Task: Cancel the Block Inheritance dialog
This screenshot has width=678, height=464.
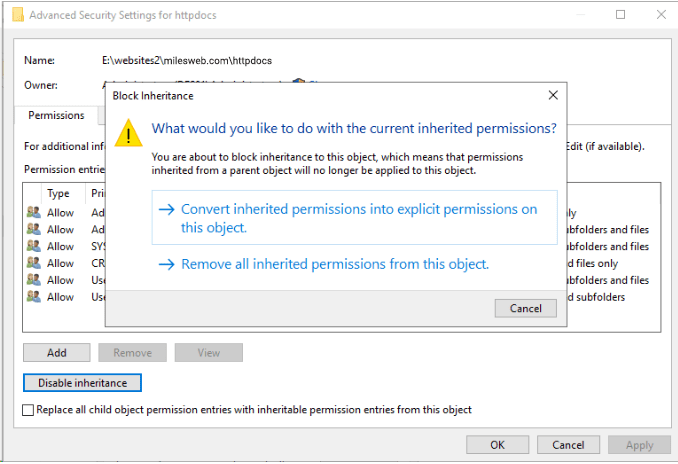Action: tap(525, 308)
